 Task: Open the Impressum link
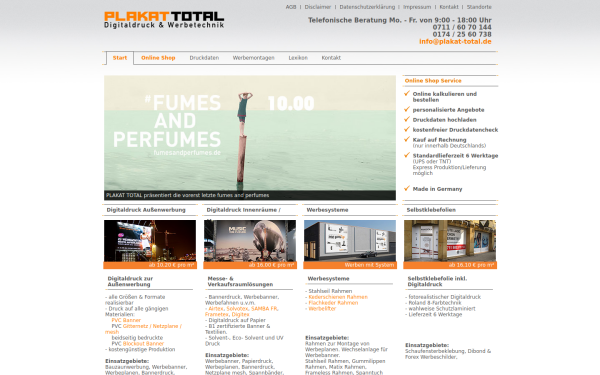click(417, 7)
